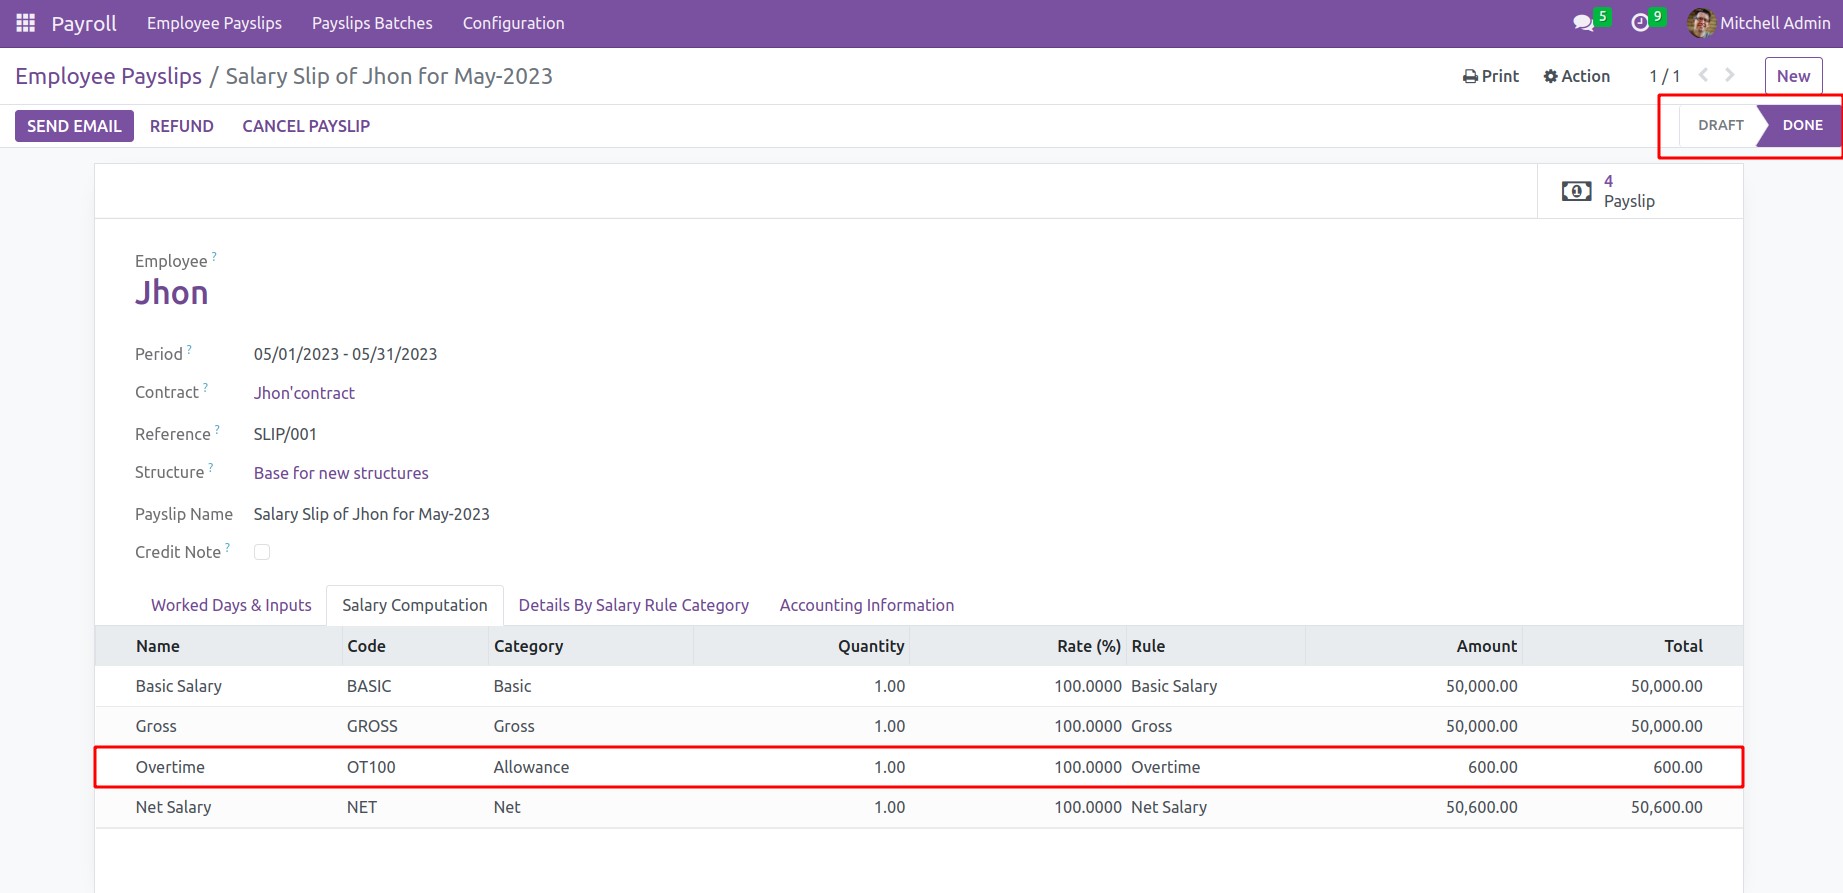Click the Draft status stage
Viewport: 1843px width, 893px height.
pyautogui.click(x=1720, y=125)
